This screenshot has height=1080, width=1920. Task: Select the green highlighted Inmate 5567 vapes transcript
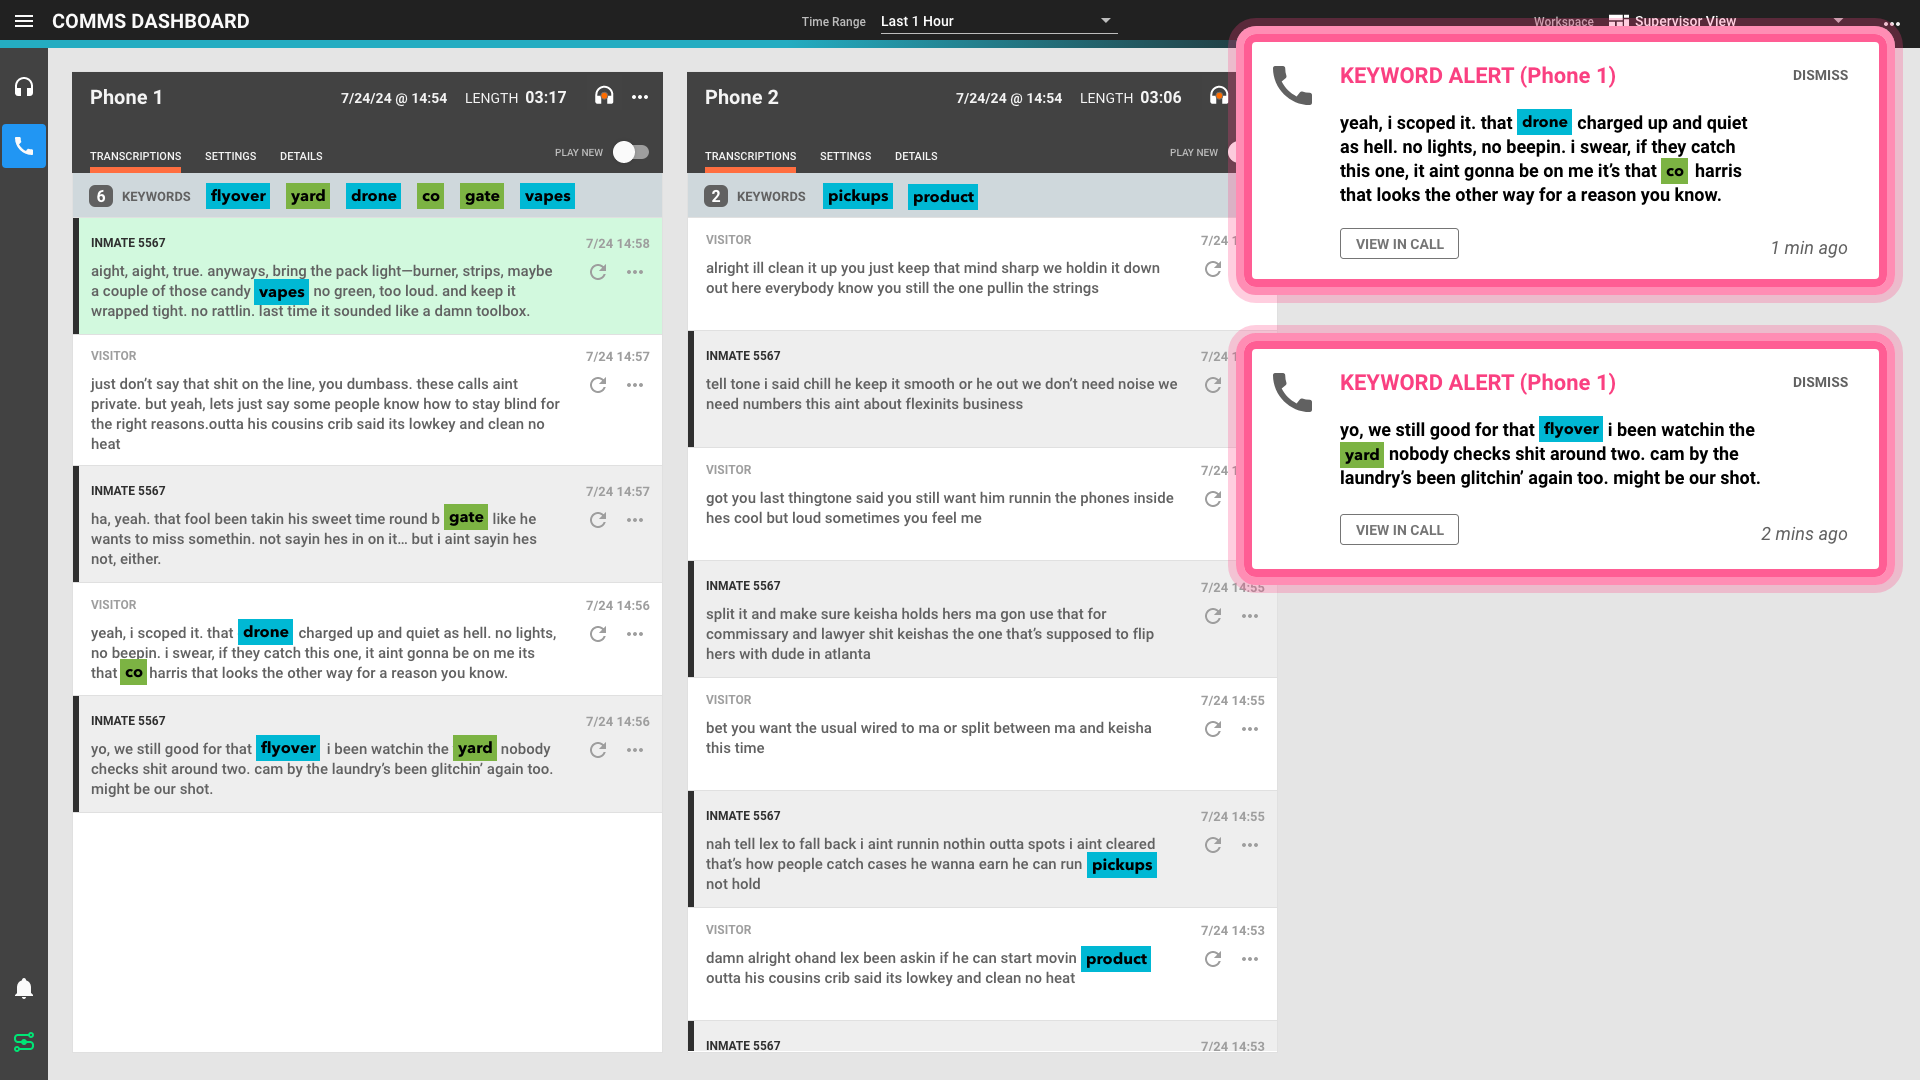pyautogui.click(x=368, y=276)
